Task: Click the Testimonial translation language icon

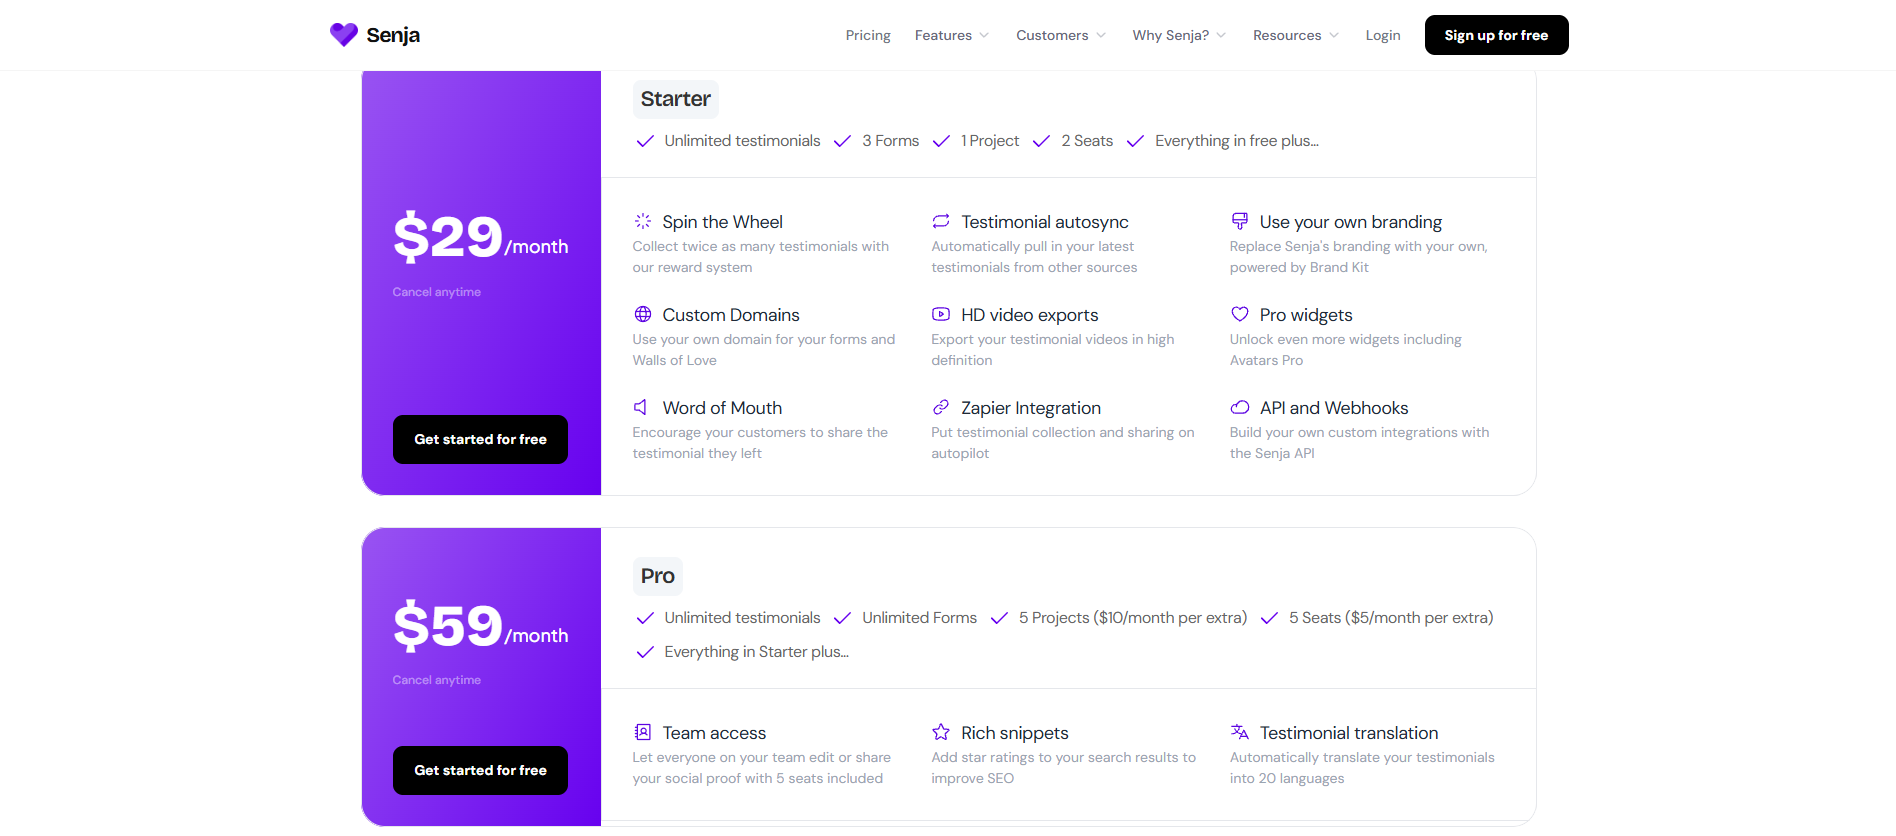Action: 1240,732
